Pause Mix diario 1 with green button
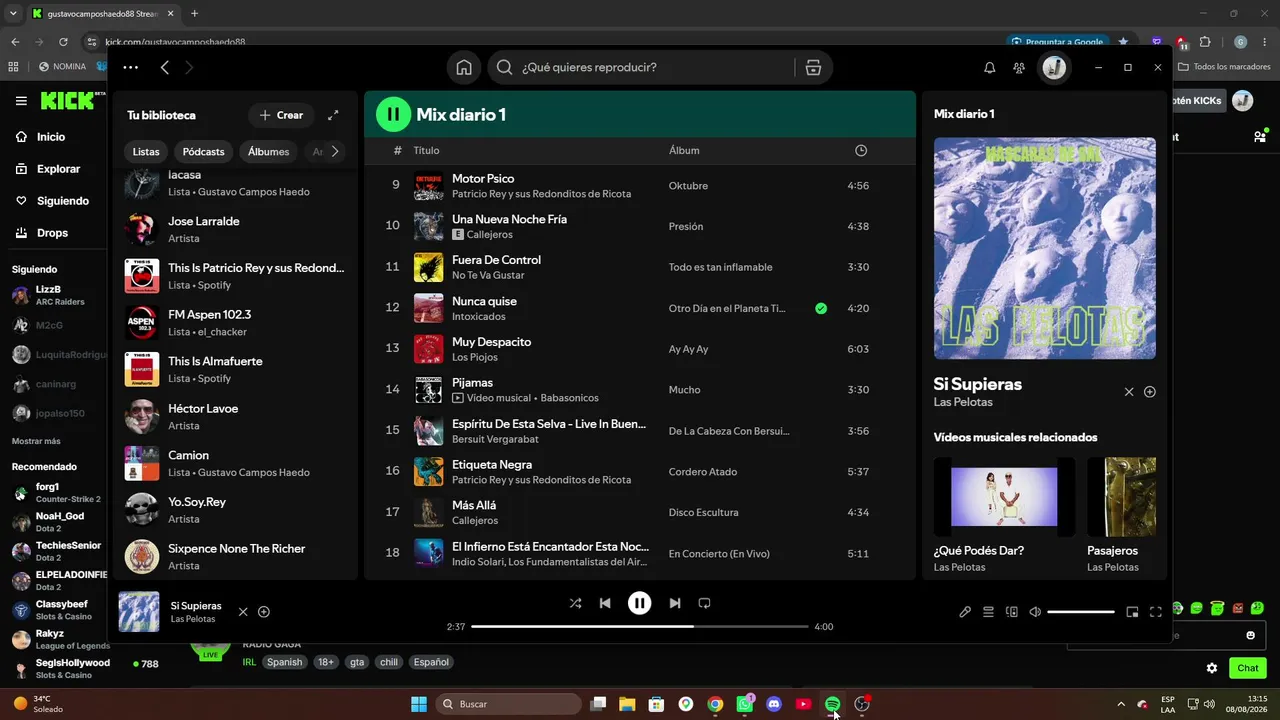1280x720 pixels. click(x=393, y=114)
